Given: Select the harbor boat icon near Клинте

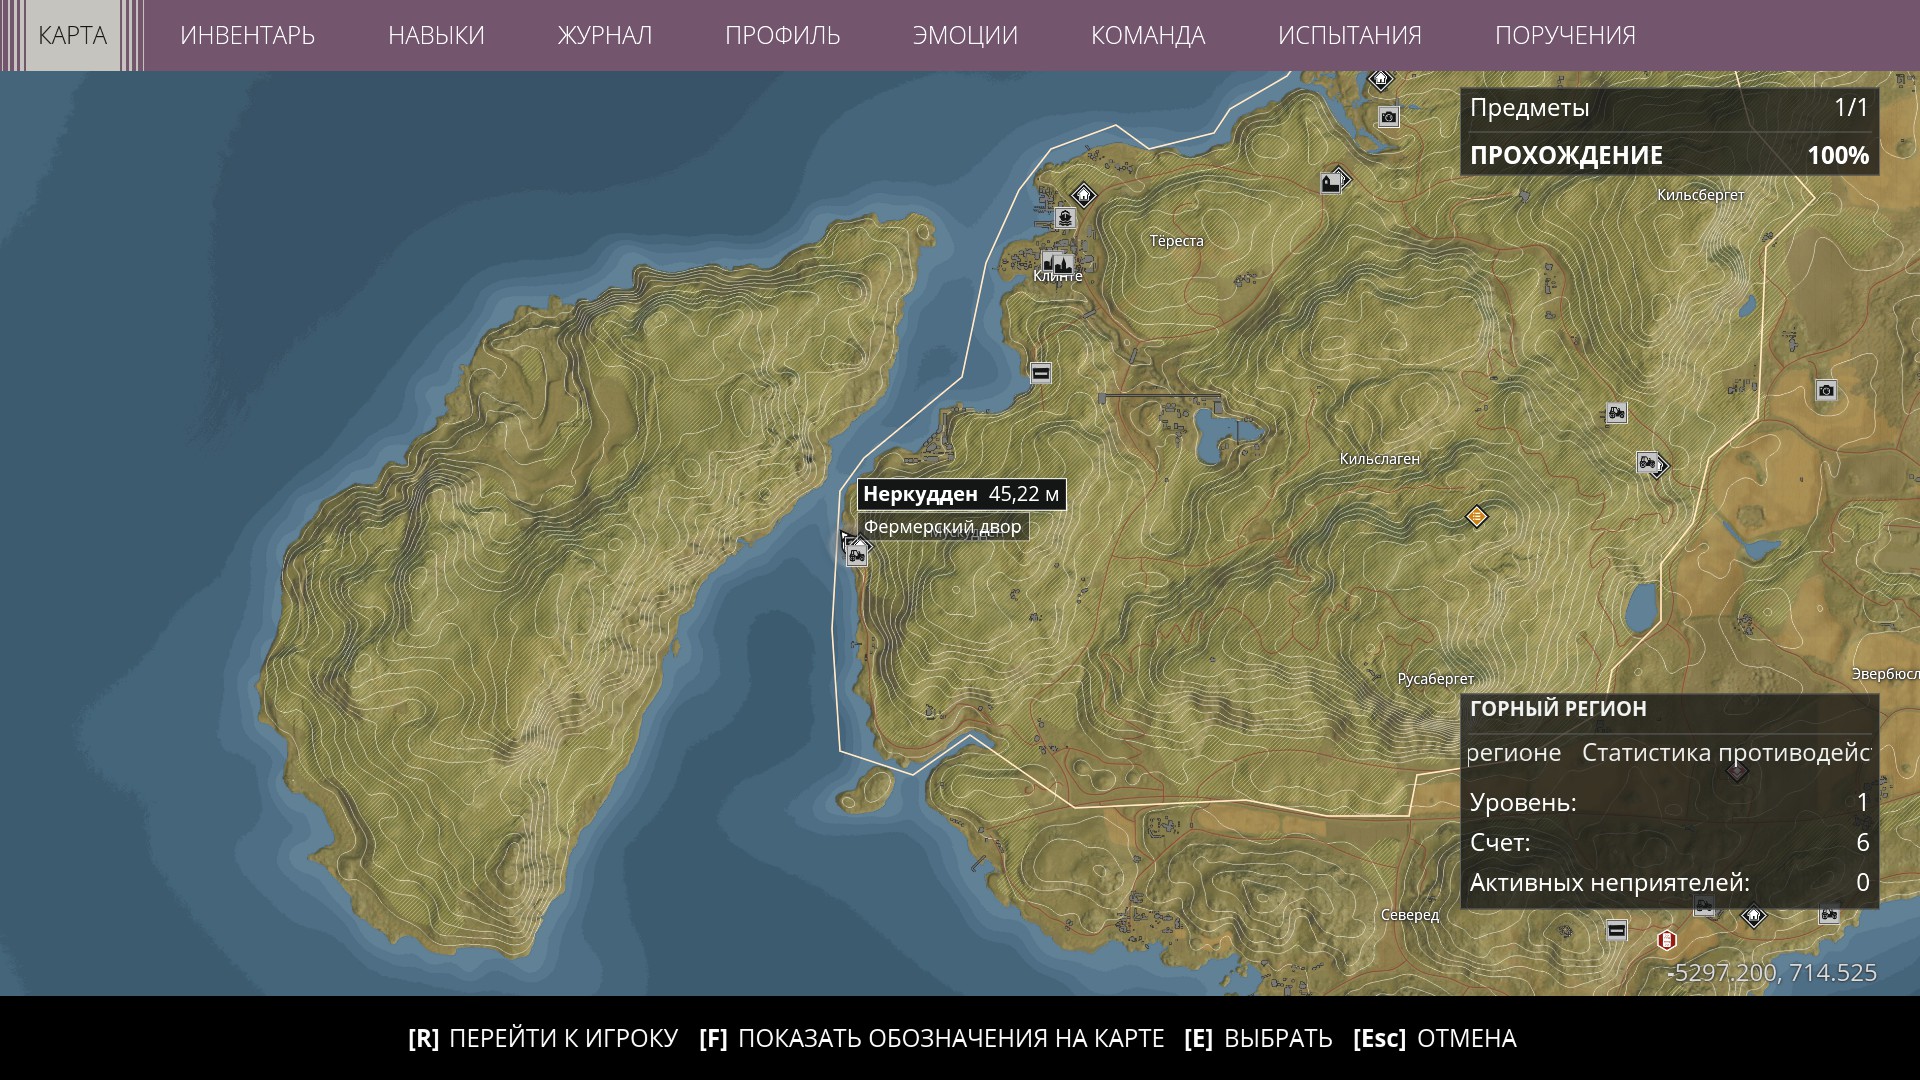Looking at the screenshot, I should pyautogui.click(x=1064, y=217).
